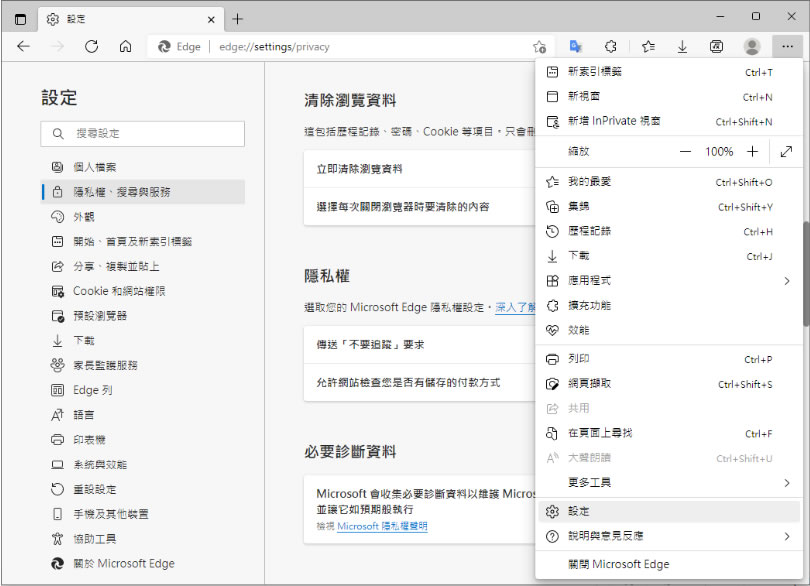This screenshot has width=810, height=586.
Task: Open 下載 from the dropdown menu
Action: [x=668, y=256]
